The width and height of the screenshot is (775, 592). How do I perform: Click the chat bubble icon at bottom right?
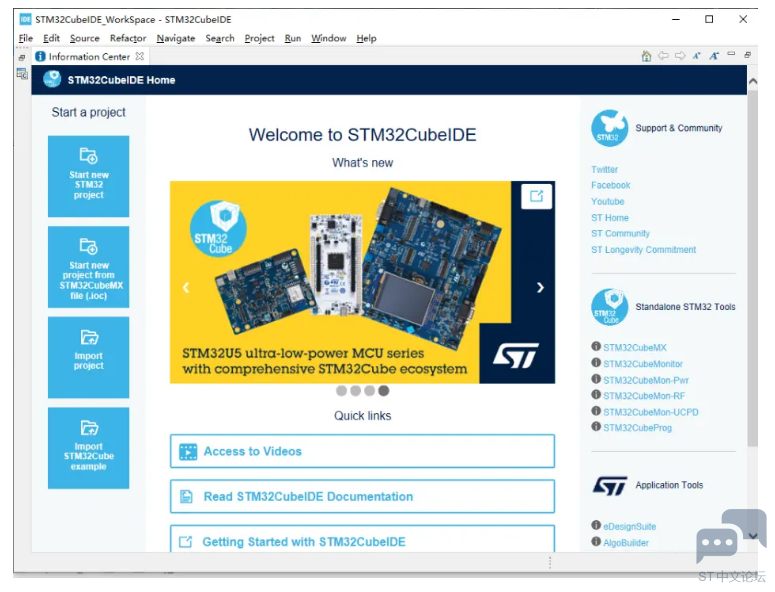click(717, 545)
